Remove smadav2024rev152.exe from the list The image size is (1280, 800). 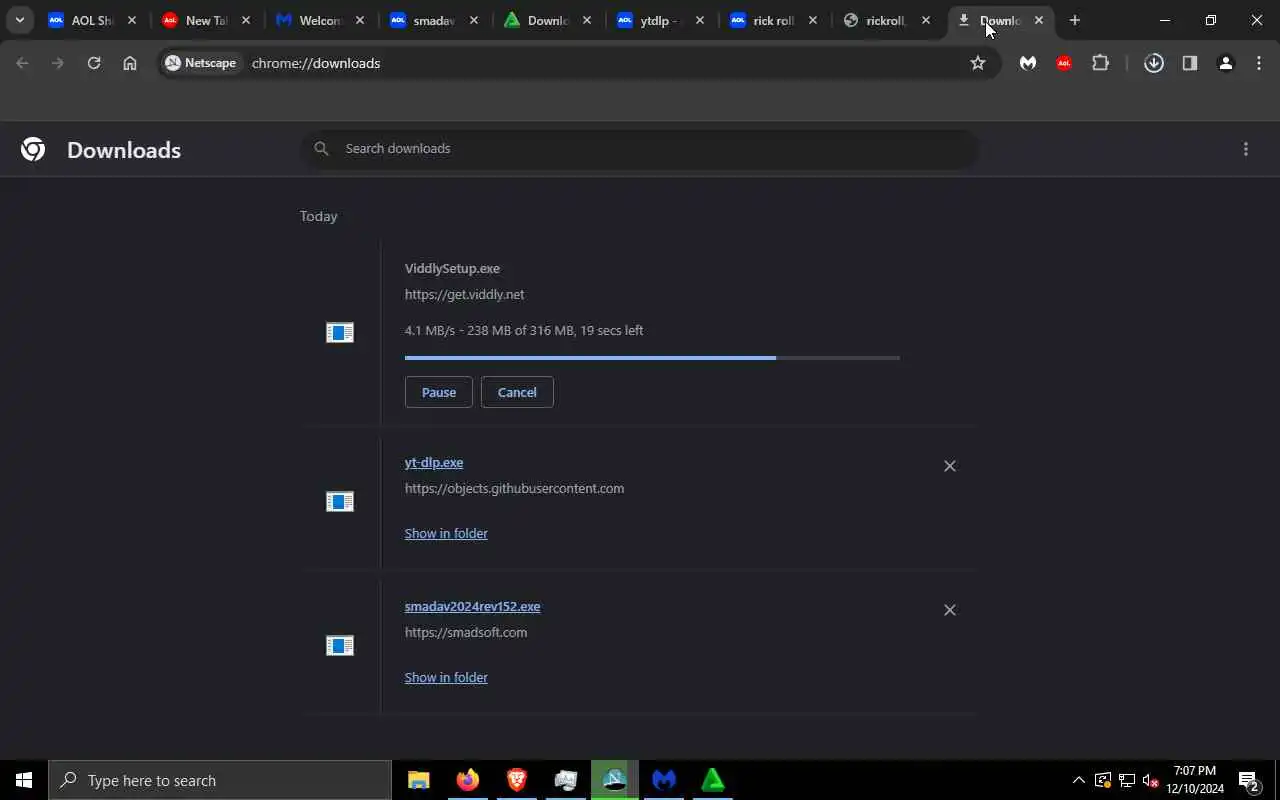point(950,610)
